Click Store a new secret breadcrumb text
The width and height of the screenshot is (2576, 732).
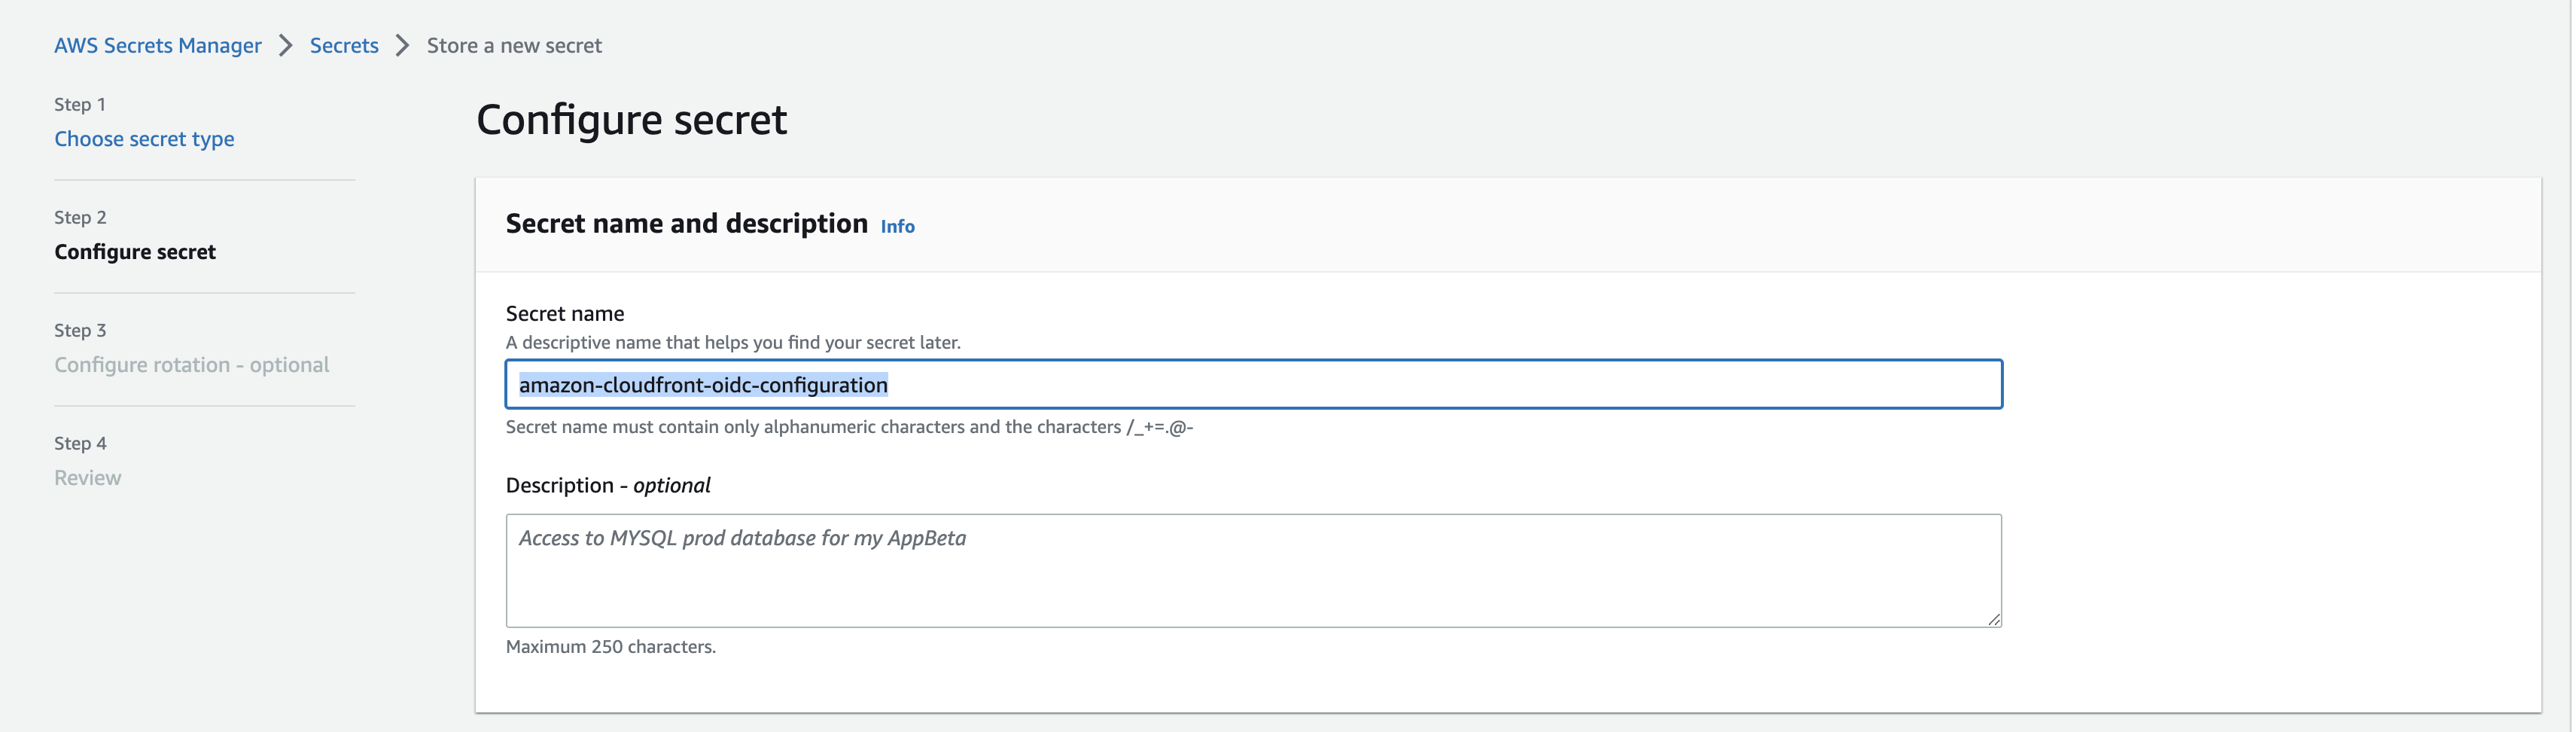[514, 45]
